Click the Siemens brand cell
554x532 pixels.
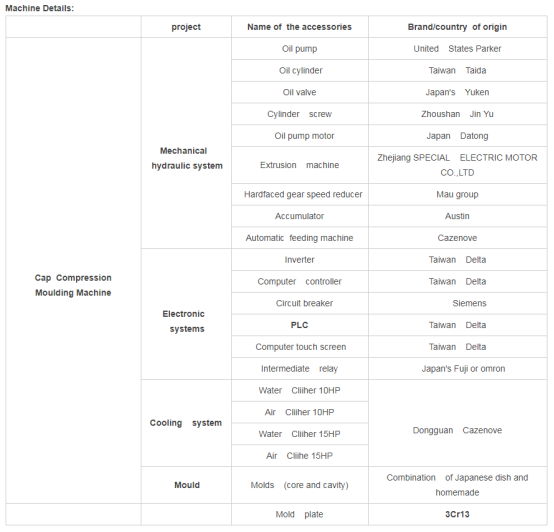pyautogui.click(x=458, y=303)
